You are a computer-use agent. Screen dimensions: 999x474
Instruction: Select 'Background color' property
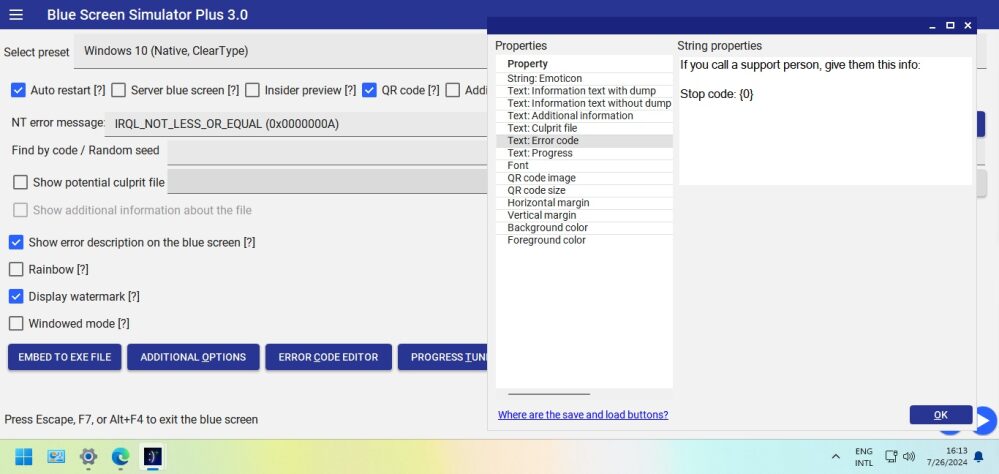[584, 227]
